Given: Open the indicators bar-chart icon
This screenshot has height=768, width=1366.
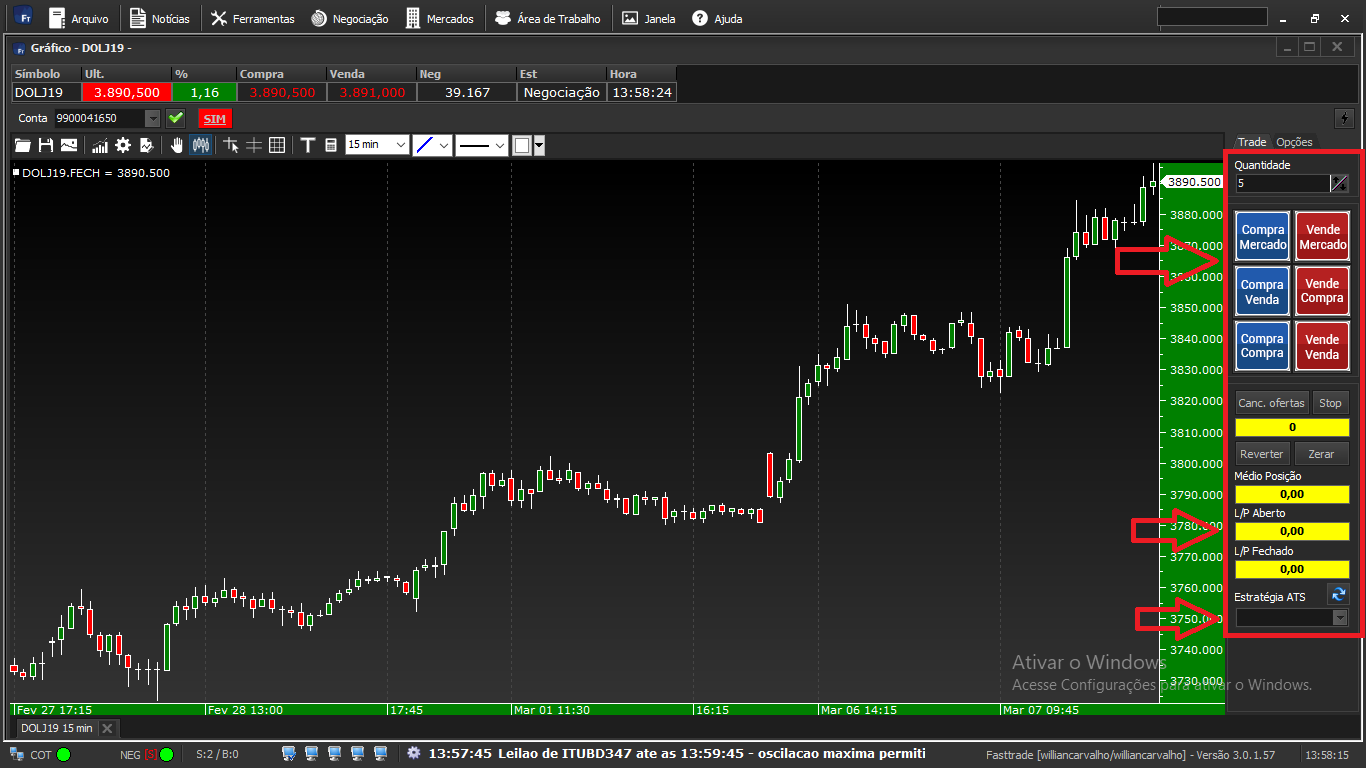Looking at the screenshot, I should point(100,145).
